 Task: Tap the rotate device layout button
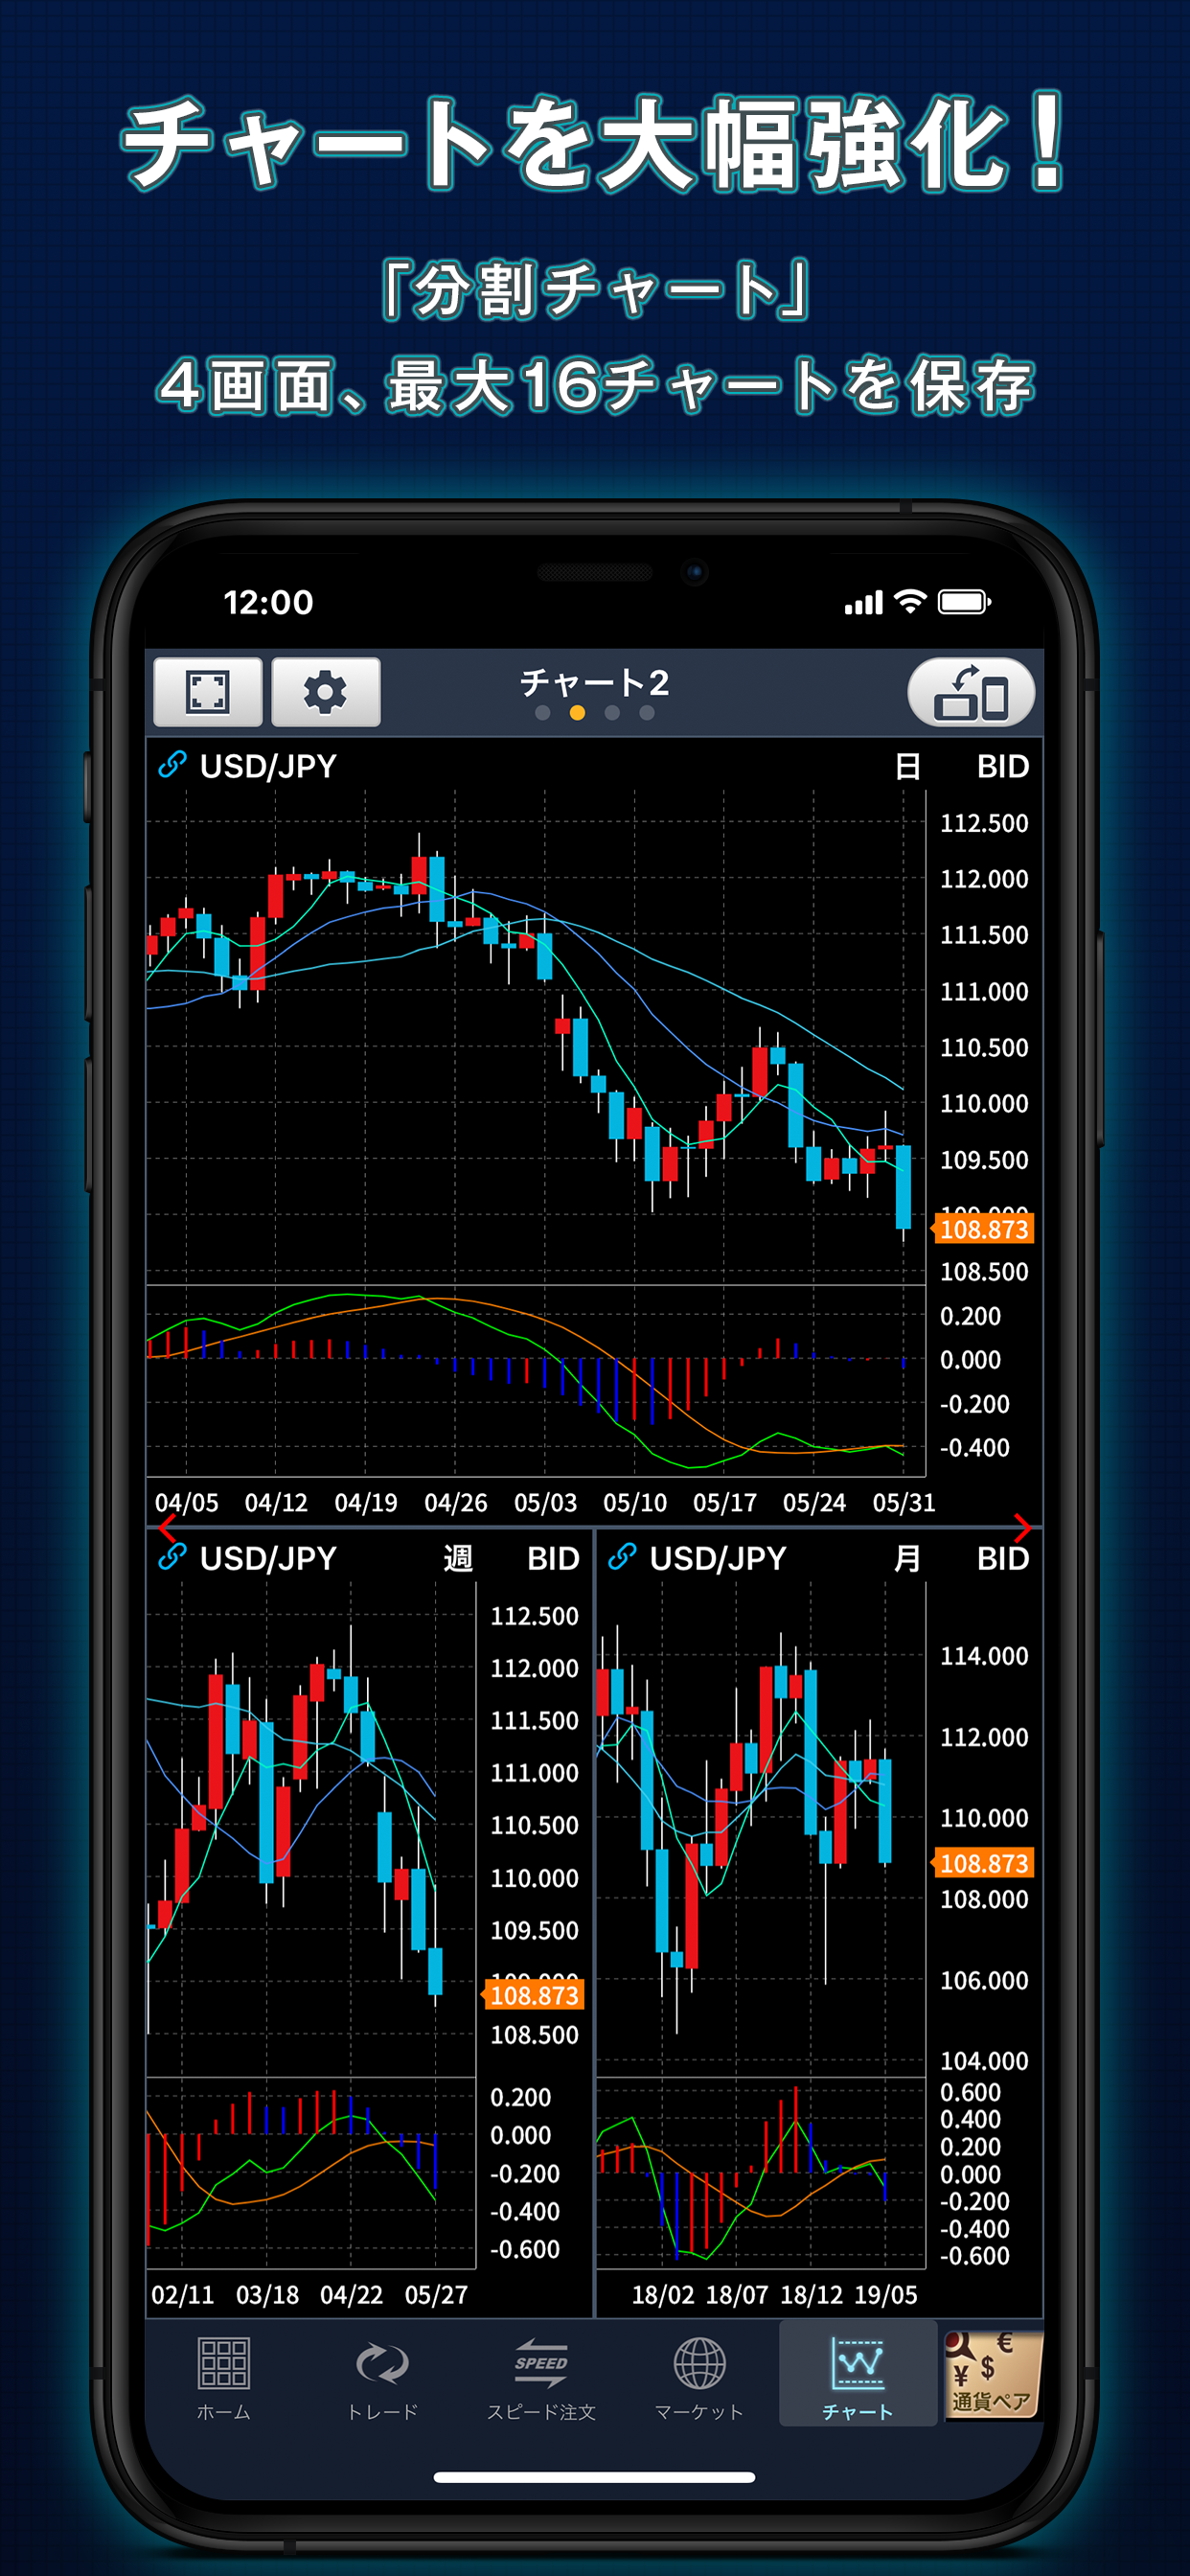click(x=971, y=692)
